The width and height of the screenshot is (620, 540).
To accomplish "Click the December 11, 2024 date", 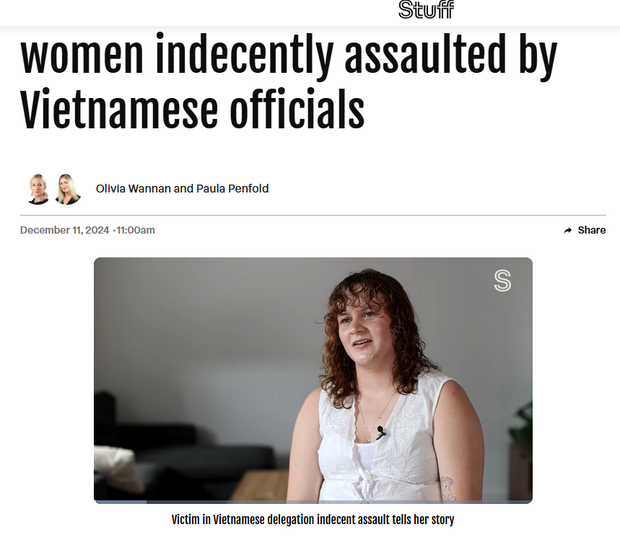I will click(x=64, y=230).
